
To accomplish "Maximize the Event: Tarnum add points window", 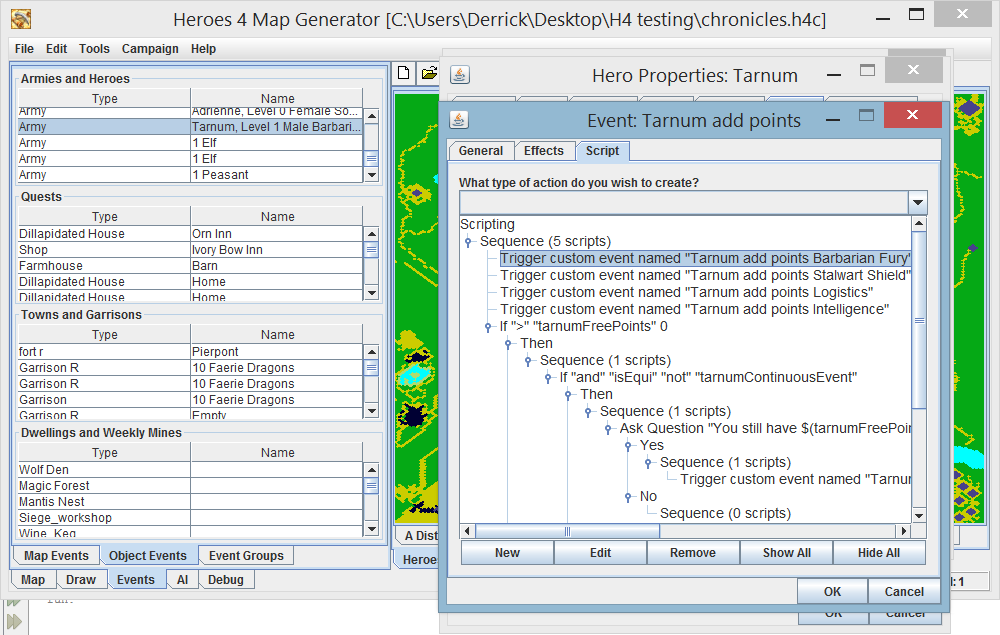I will 866,115.
